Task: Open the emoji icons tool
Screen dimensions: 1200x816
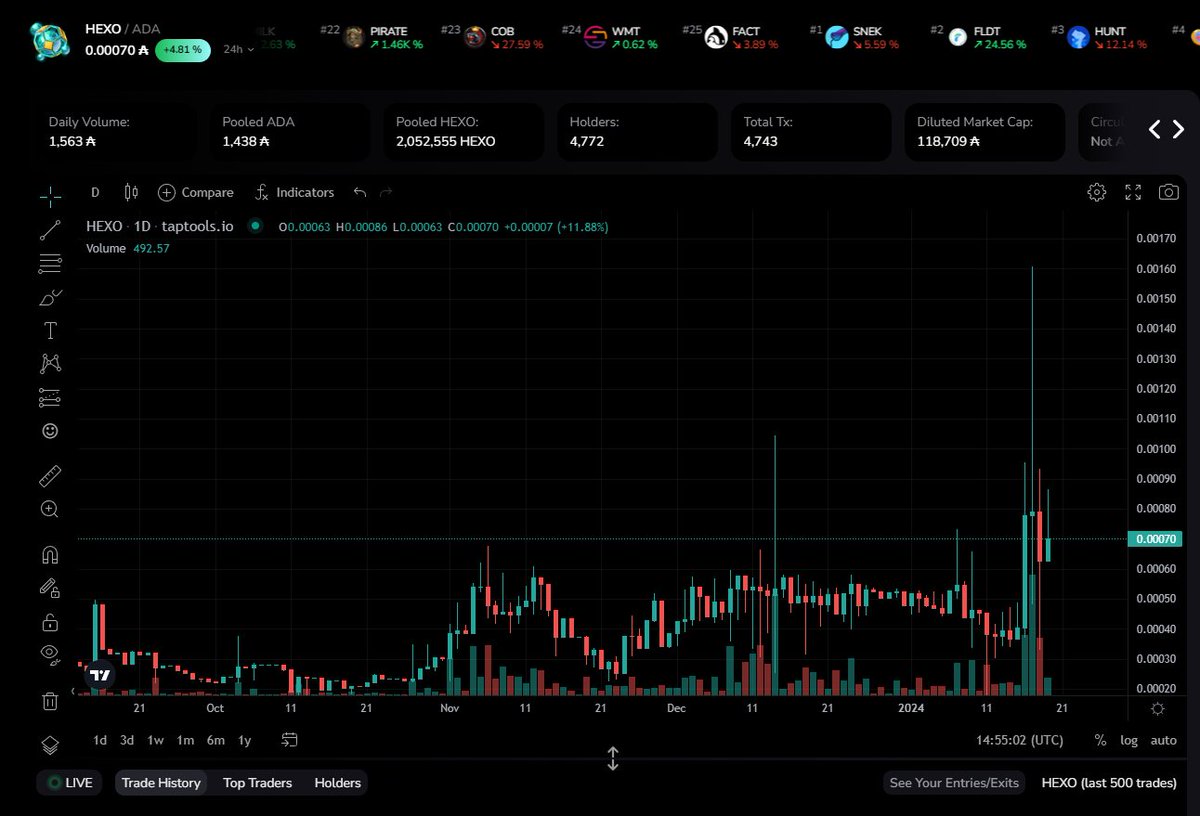Action: tap(50, 431)
